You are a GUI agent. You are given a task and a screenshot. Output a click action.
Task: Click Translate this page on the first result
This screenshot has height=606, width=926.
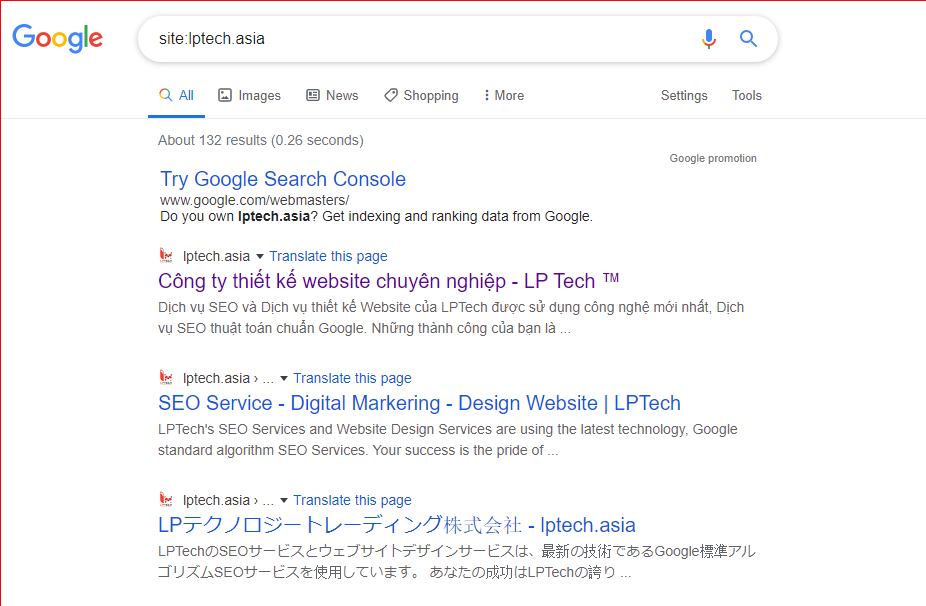328,256
